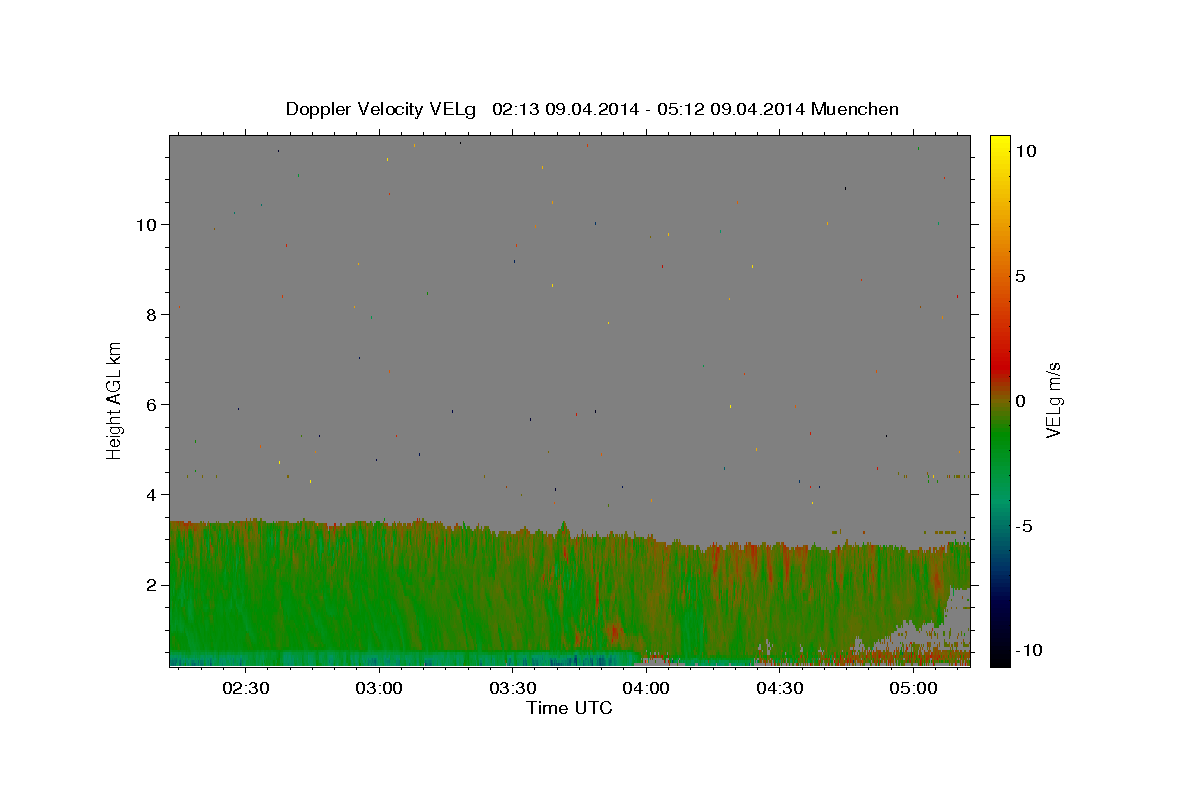The image size is (1200, 800).
Task: Click the 'Time UTC' x-axis label
Action: click(x=569, y=708)
